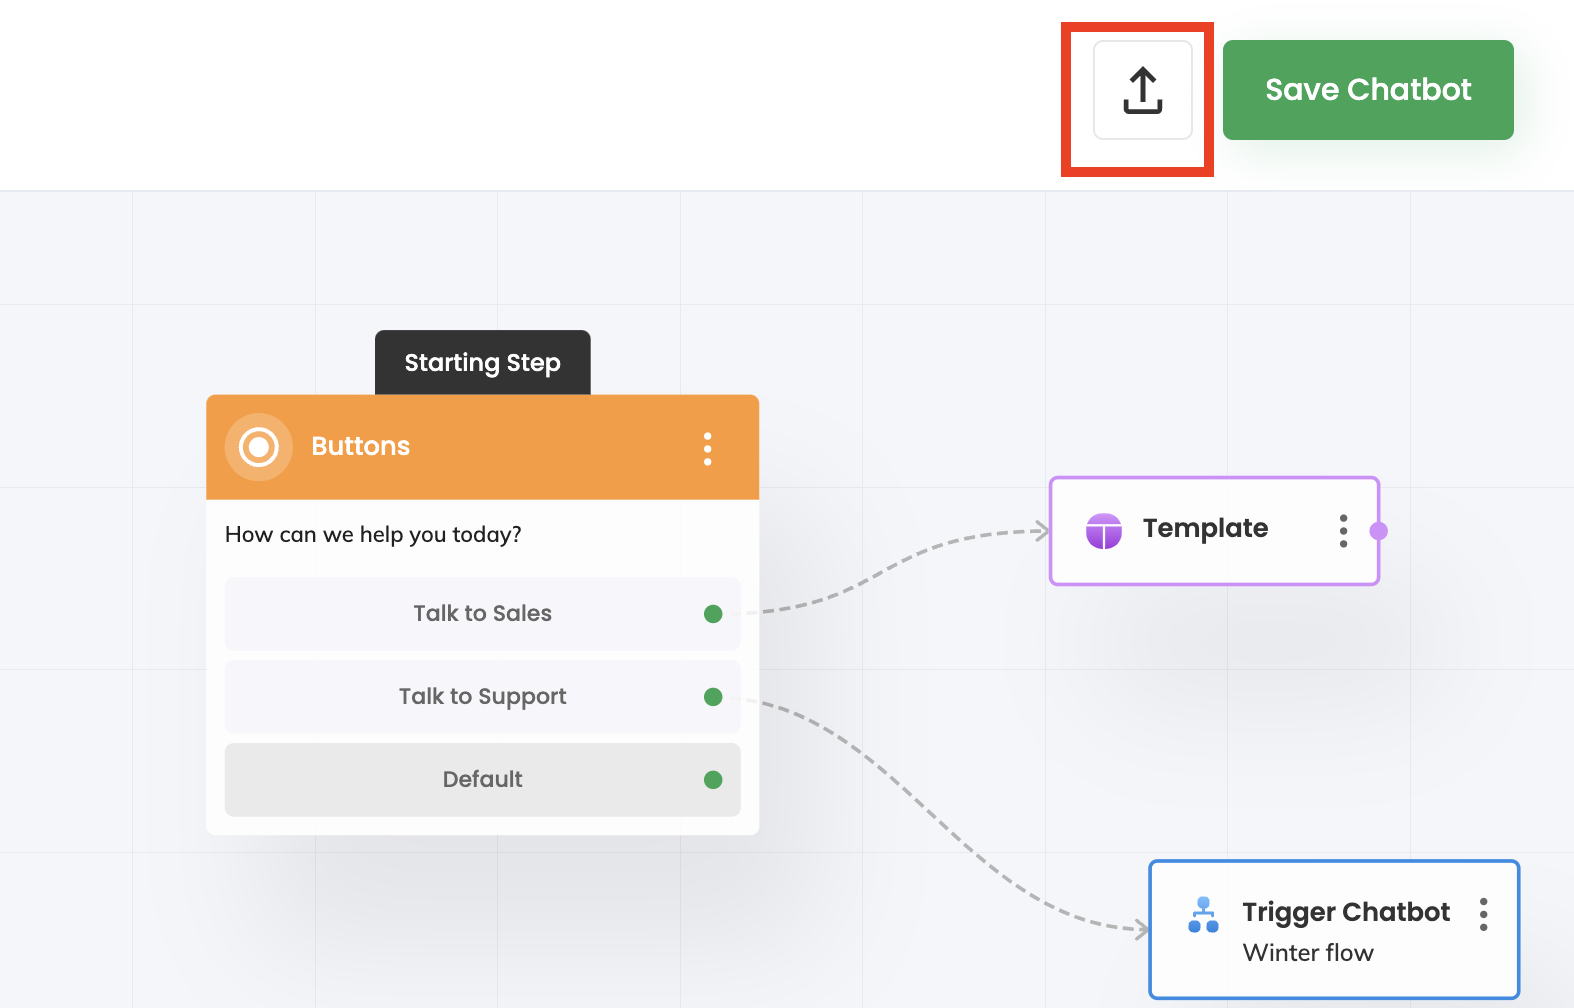Screen dimensions: 1574x1008
Task: Open the Template node three-dot menu
Action: pos(1343,530)
